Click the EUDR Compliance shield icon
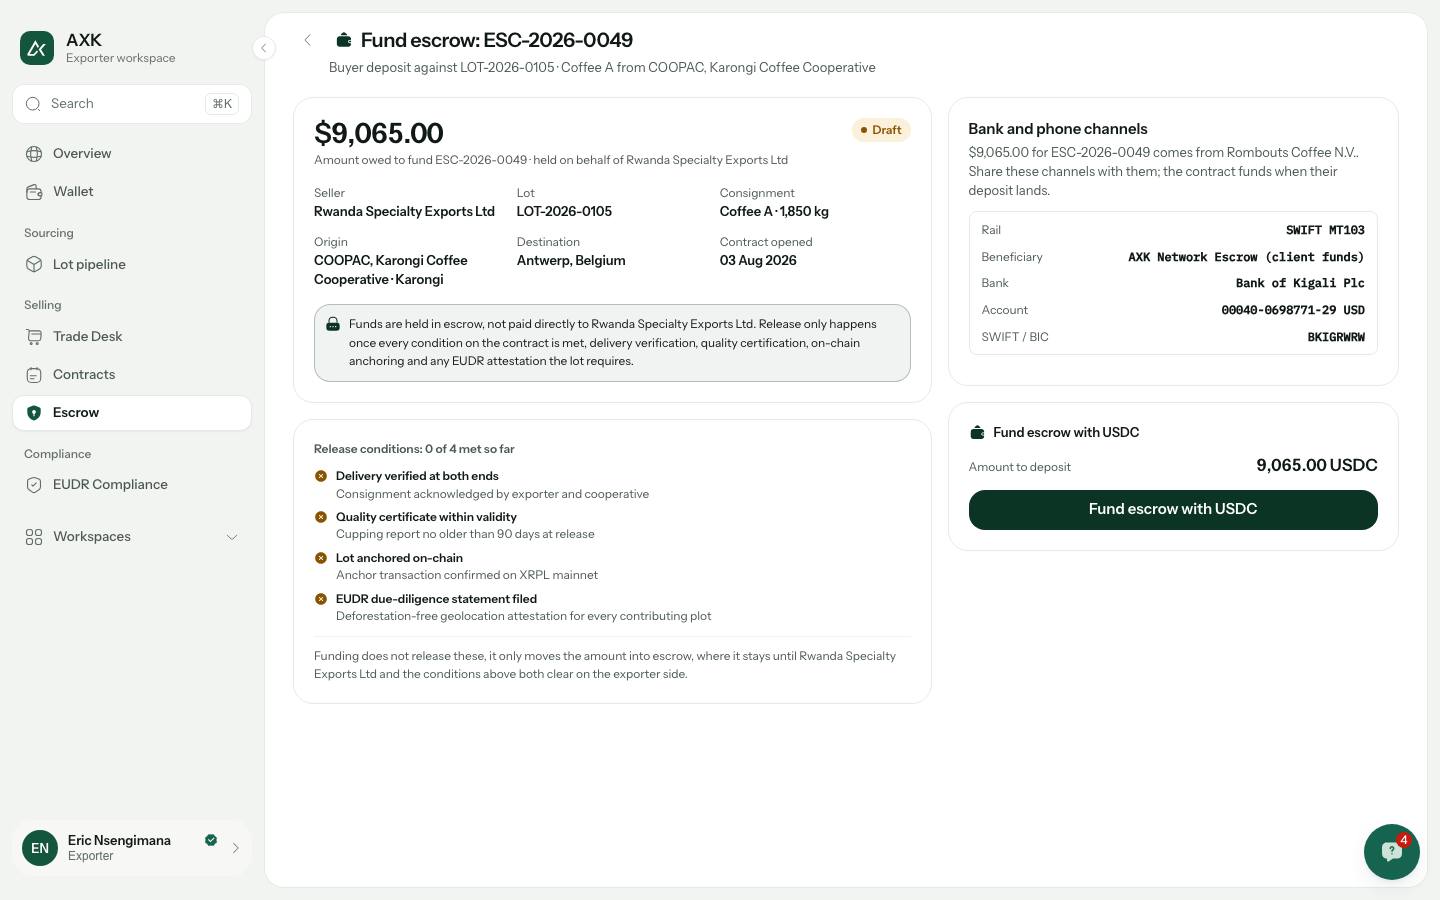 point(34,485)
